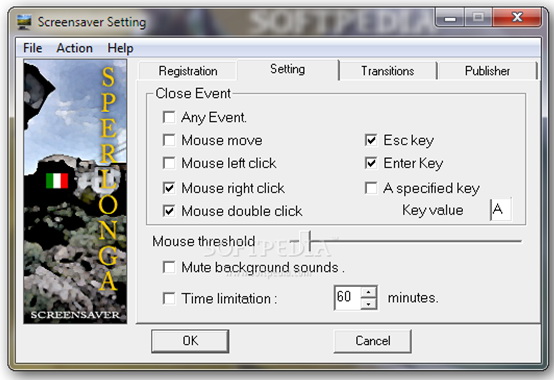Enable the Time limitation checkbox
Screen dimensions: 554x380
[169, 298]
